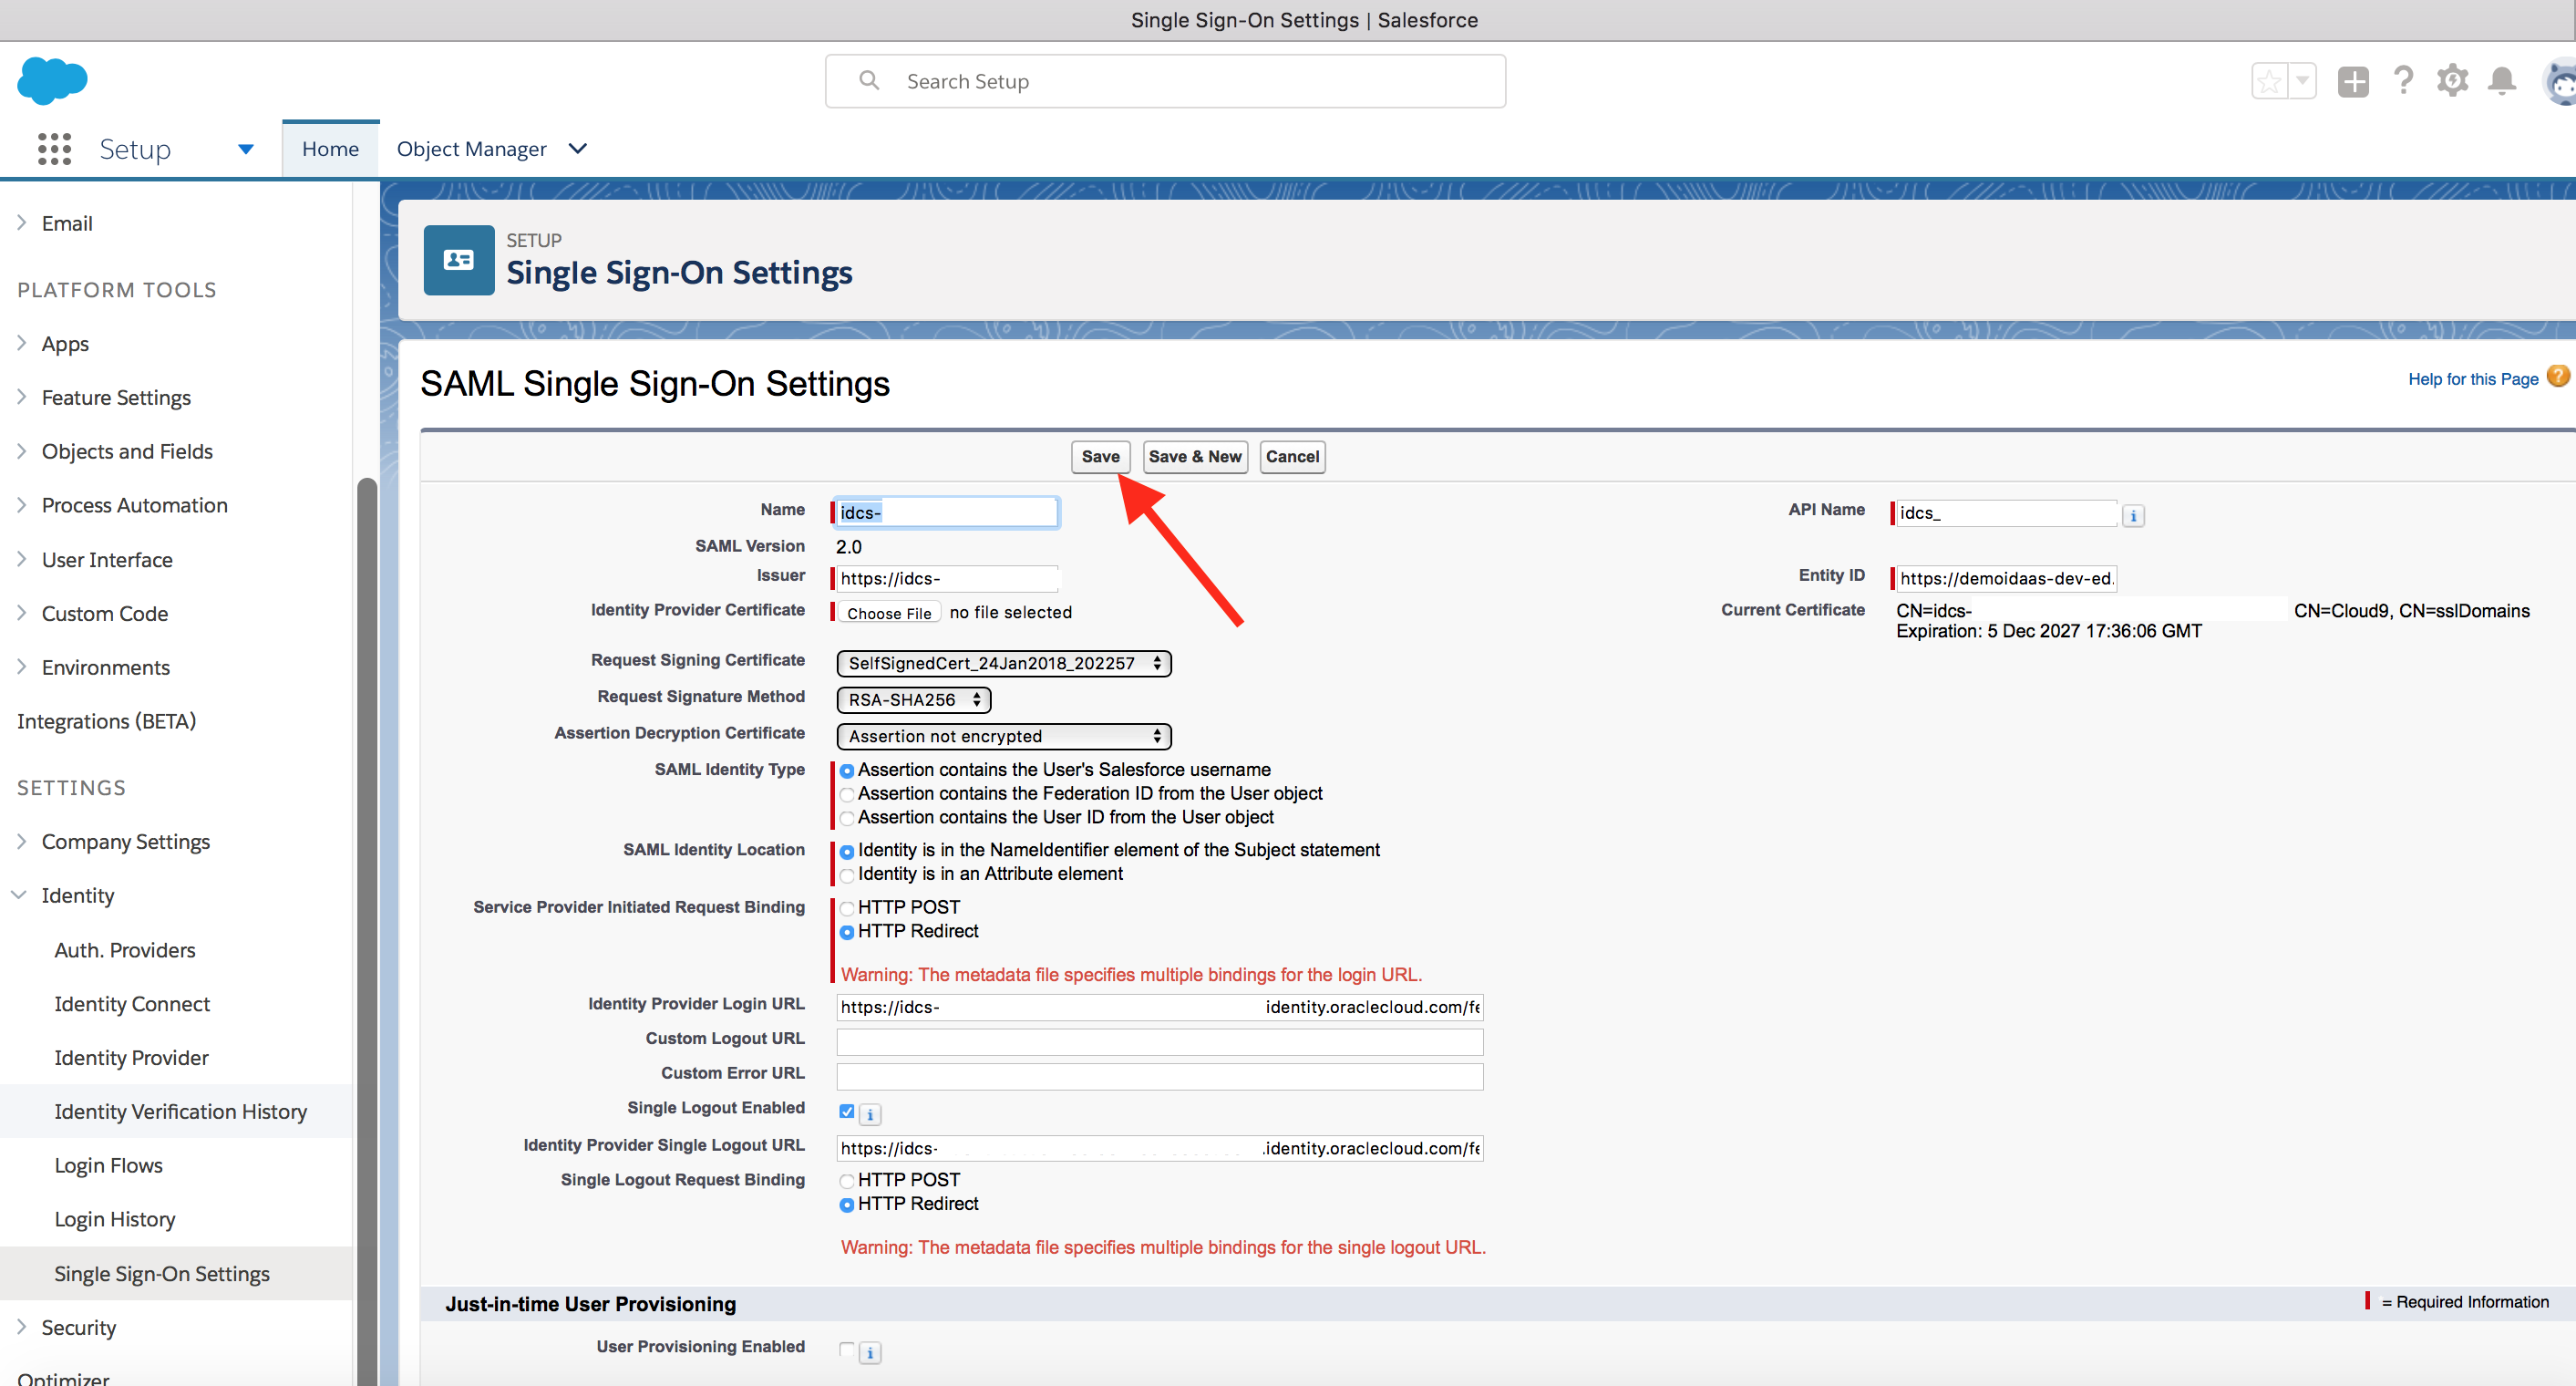The width and height of the screenshot is (2576, 1386).
Task: Open the favorites list dropdown arrow
Action: (x=2302, y=81)
